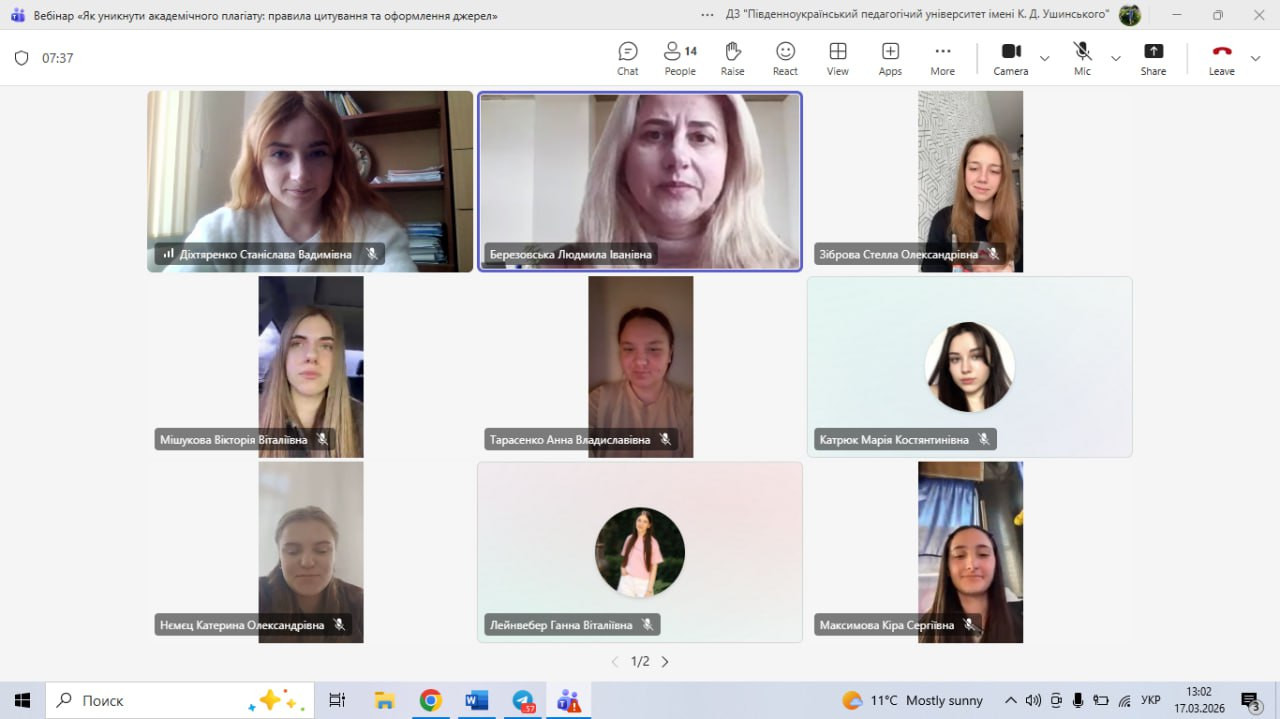Select Березовська Людмила Іванівна video tile

pyautogui.click(x=640, y=181)
